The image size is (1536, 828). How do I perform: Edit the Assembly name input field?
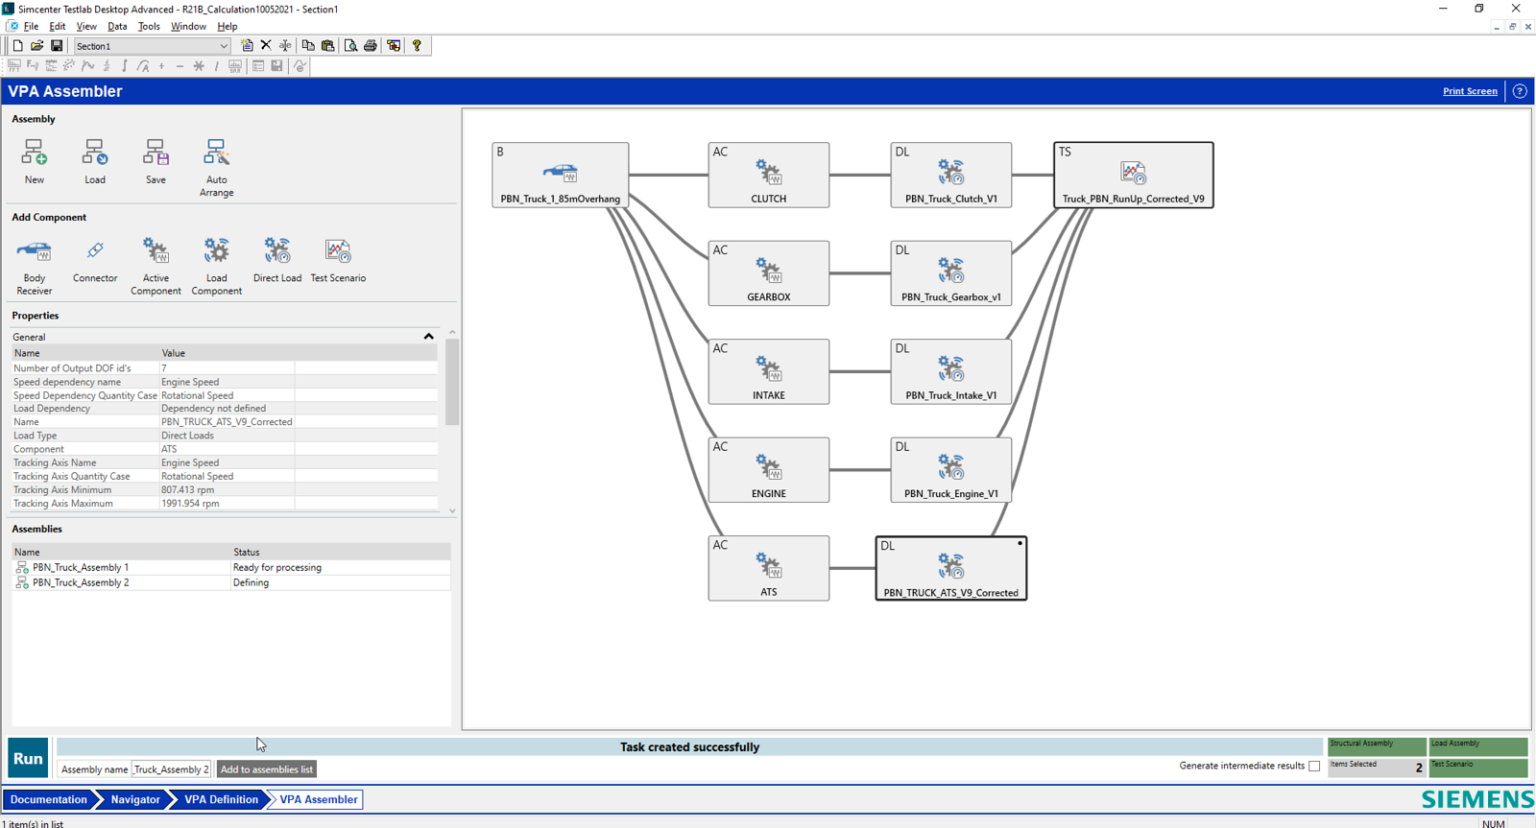[x=171, y=769]
